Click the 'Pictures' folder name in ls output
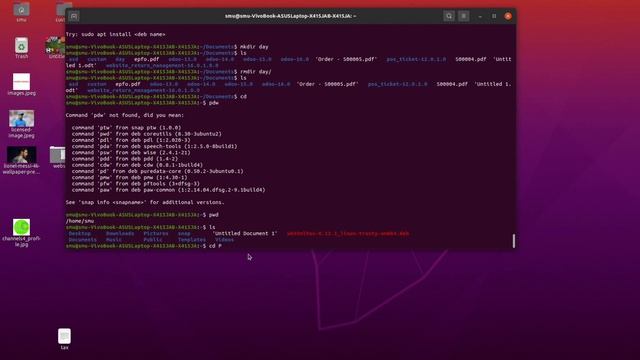The image size is (640, 360). 156,233
